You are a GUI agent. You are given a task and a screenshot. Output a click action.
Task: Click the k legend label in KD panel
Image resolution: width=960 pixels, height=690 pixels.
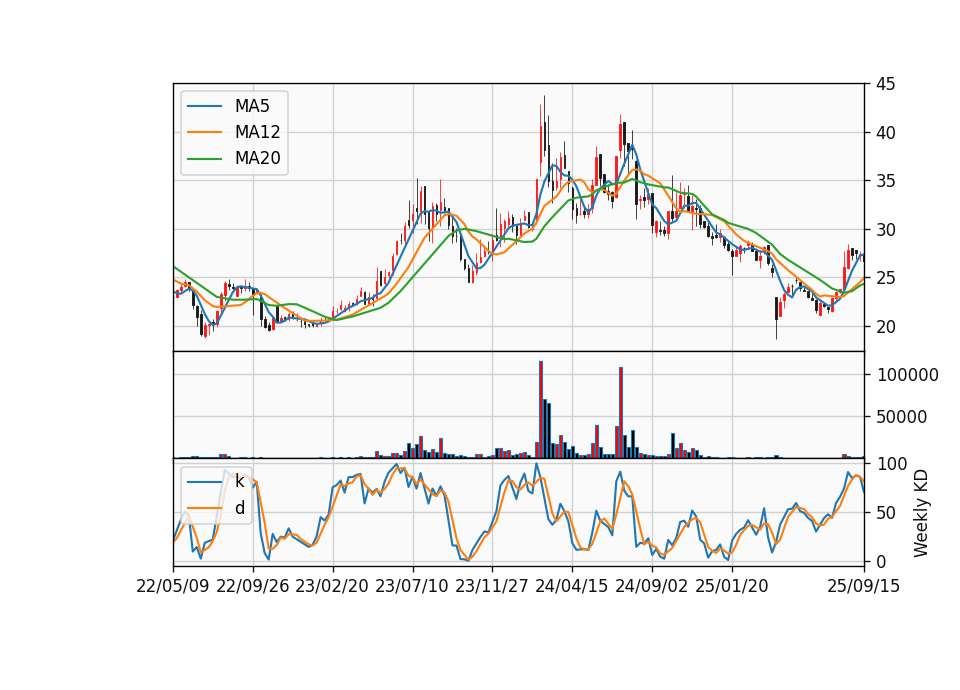(x=239, y=481)
